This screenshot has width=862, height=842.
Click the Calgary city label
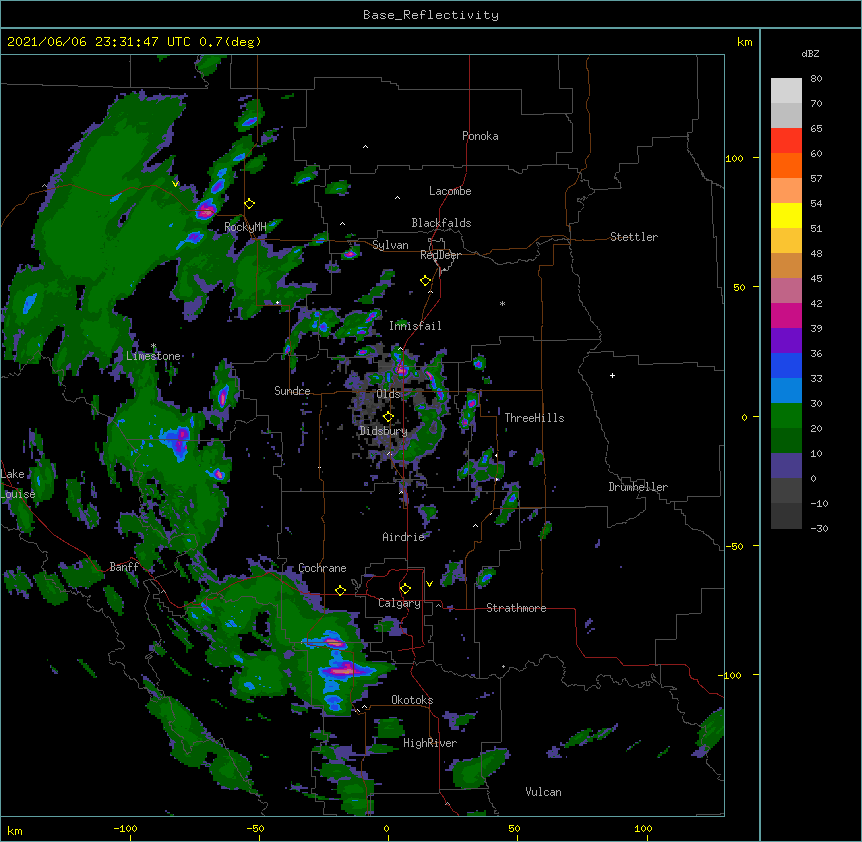pyautogui.click(x=399, y=603)
